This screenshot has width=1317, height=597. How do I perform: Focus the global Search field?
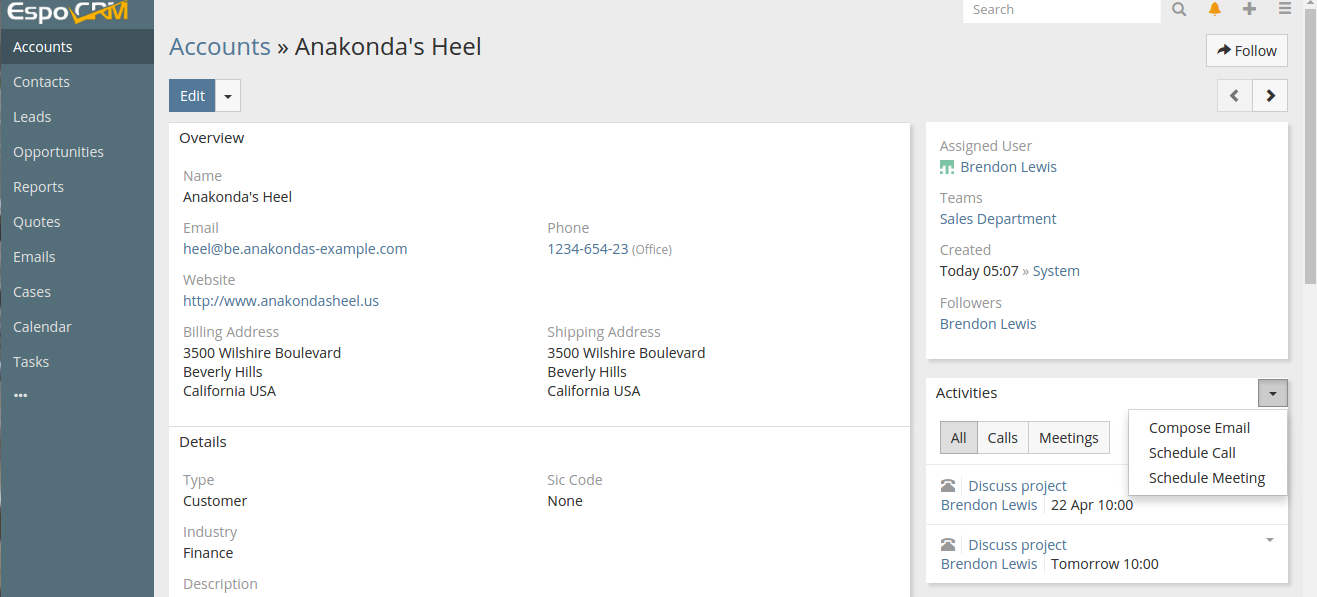(1060, 10)
